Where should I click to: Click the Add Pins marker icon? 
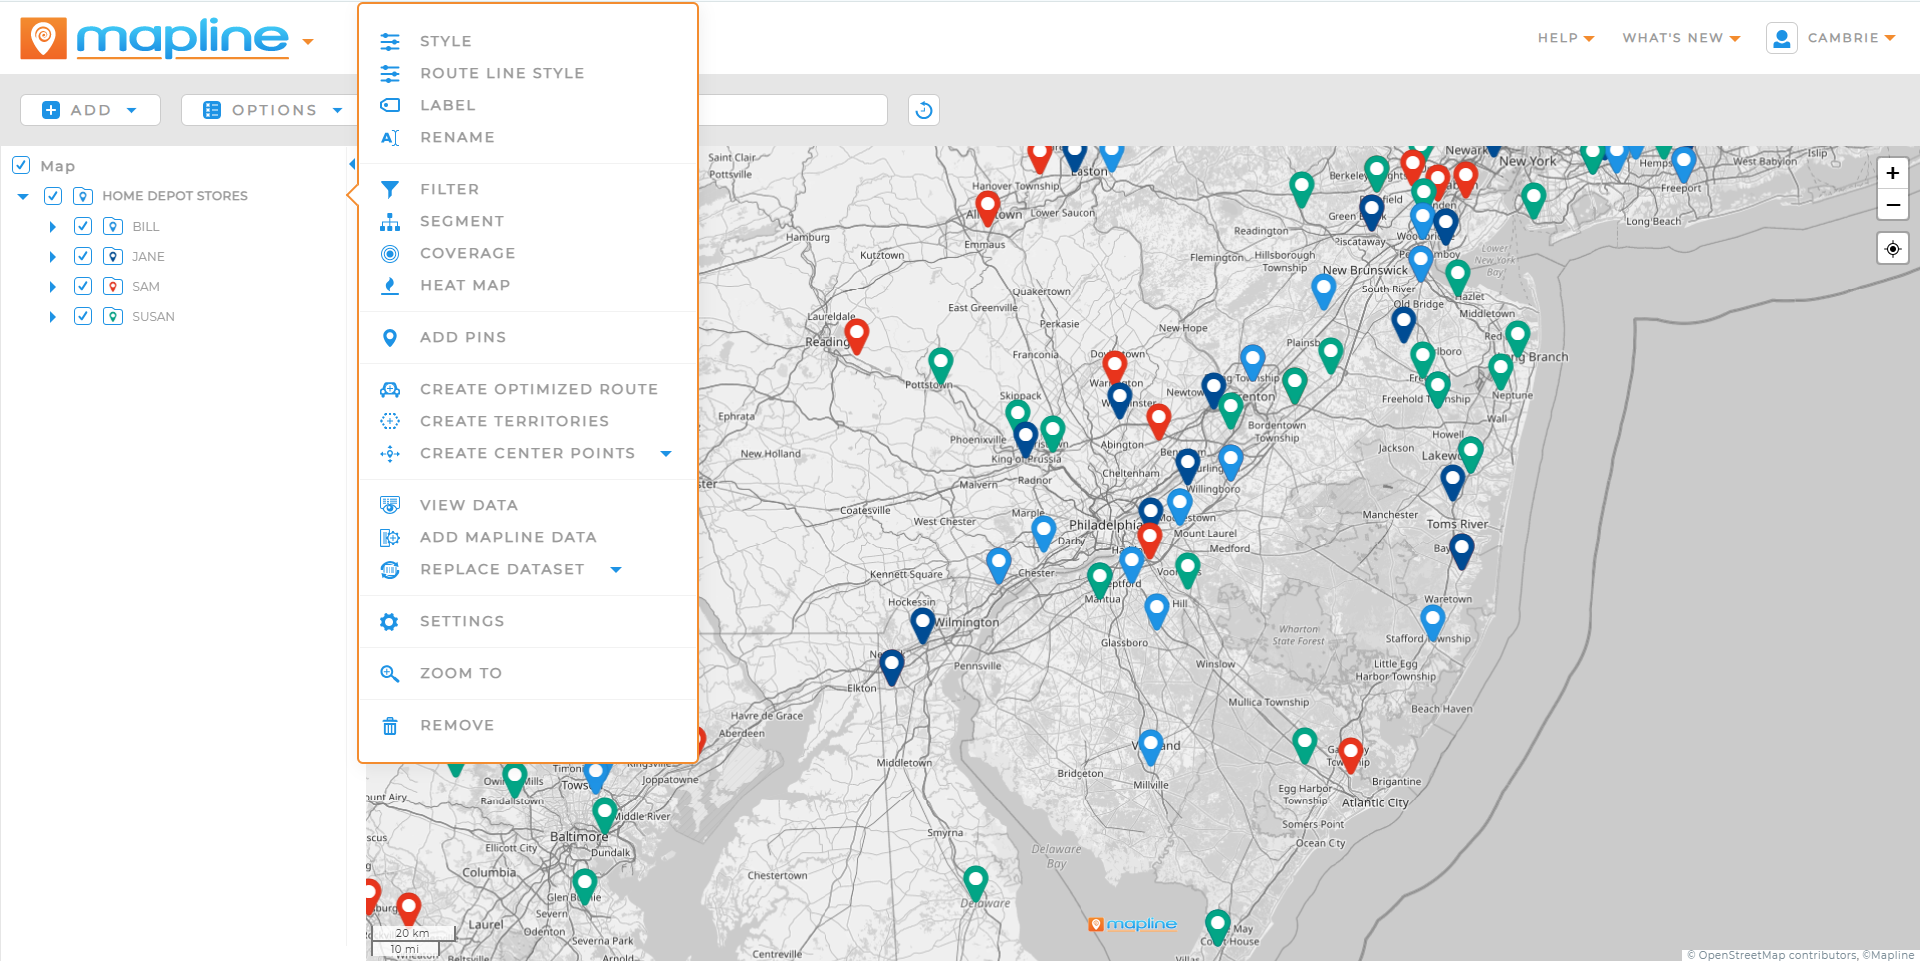[390, 337]
